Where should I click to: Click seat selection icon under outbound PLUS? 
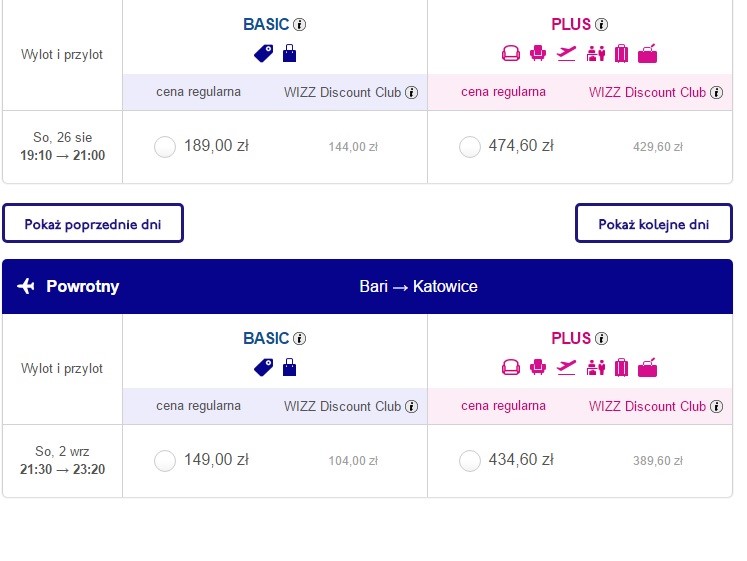pos(538,53)
